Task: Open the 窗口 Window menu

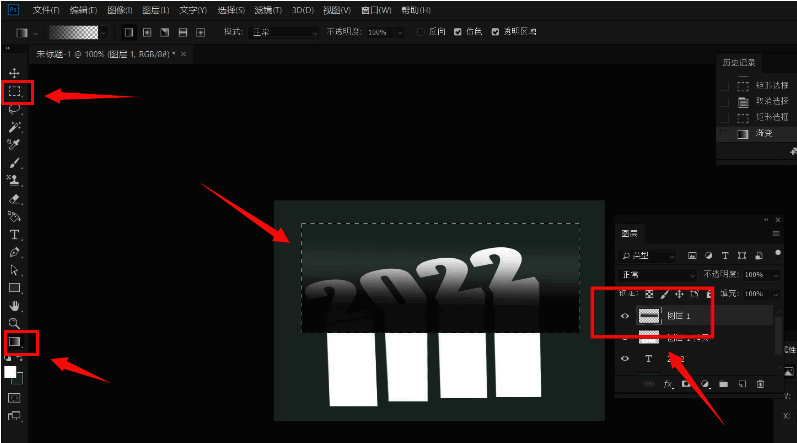Action: click(x=376, y=10)
